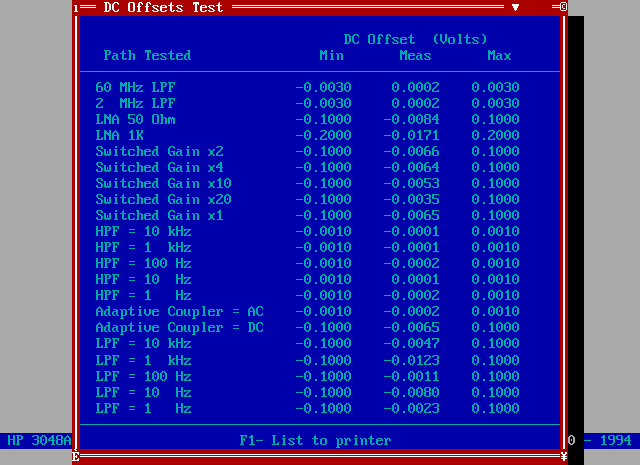The width and height of the screenshot is (640, 465).
Task: Click measured value -0.0065 in Adaptive Coupler = DC row
Action: 411,327
